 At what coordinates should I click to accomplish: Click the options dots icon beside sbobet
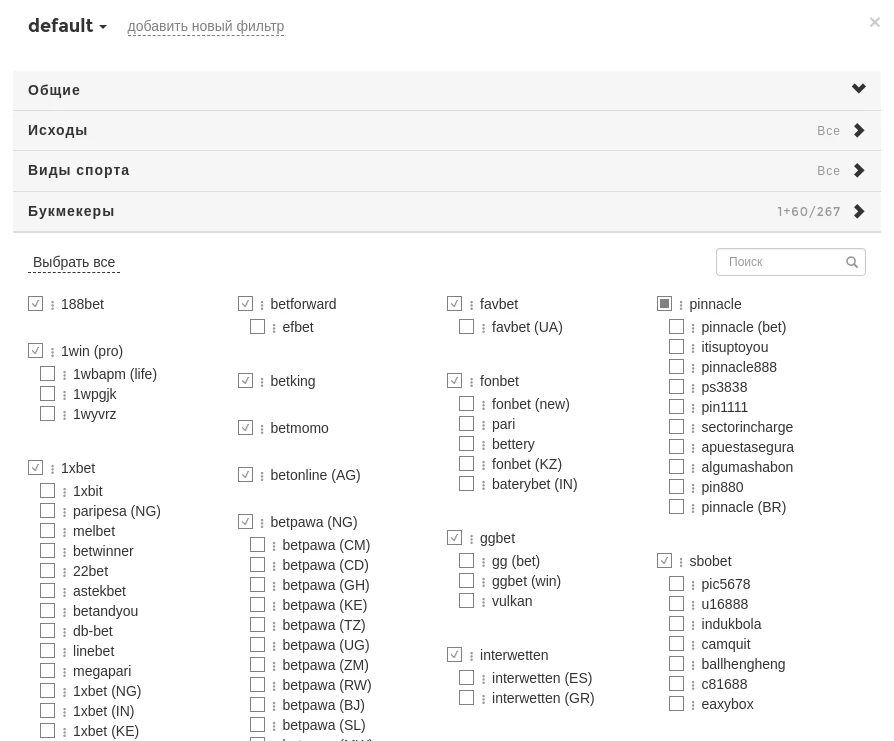(x=681, y=562)
